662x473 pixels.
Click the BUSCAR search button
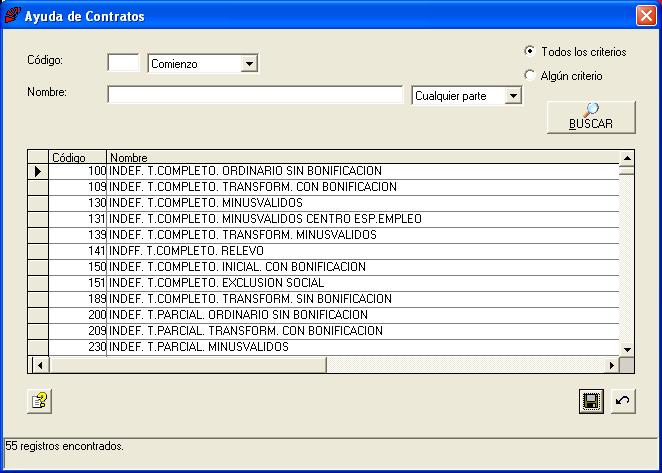pos(591,117)
